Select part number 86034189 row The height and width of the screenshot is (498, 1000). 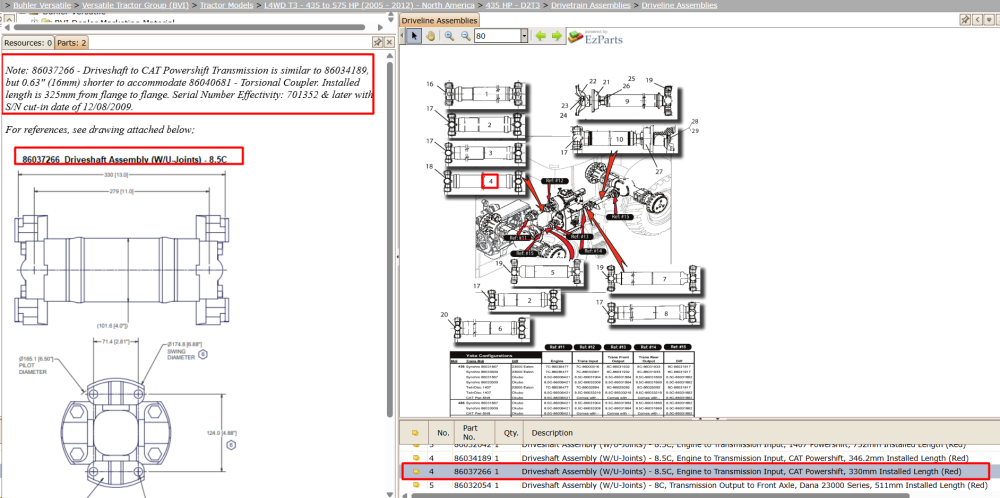(x=699, y=458)
